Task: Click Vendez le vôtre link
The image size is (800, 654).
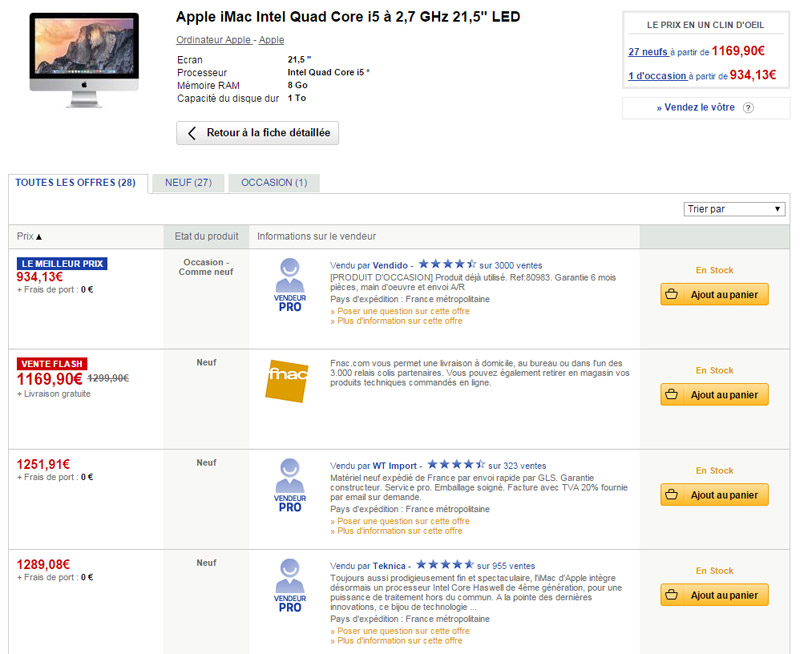Action: click(x=696, y=108)
